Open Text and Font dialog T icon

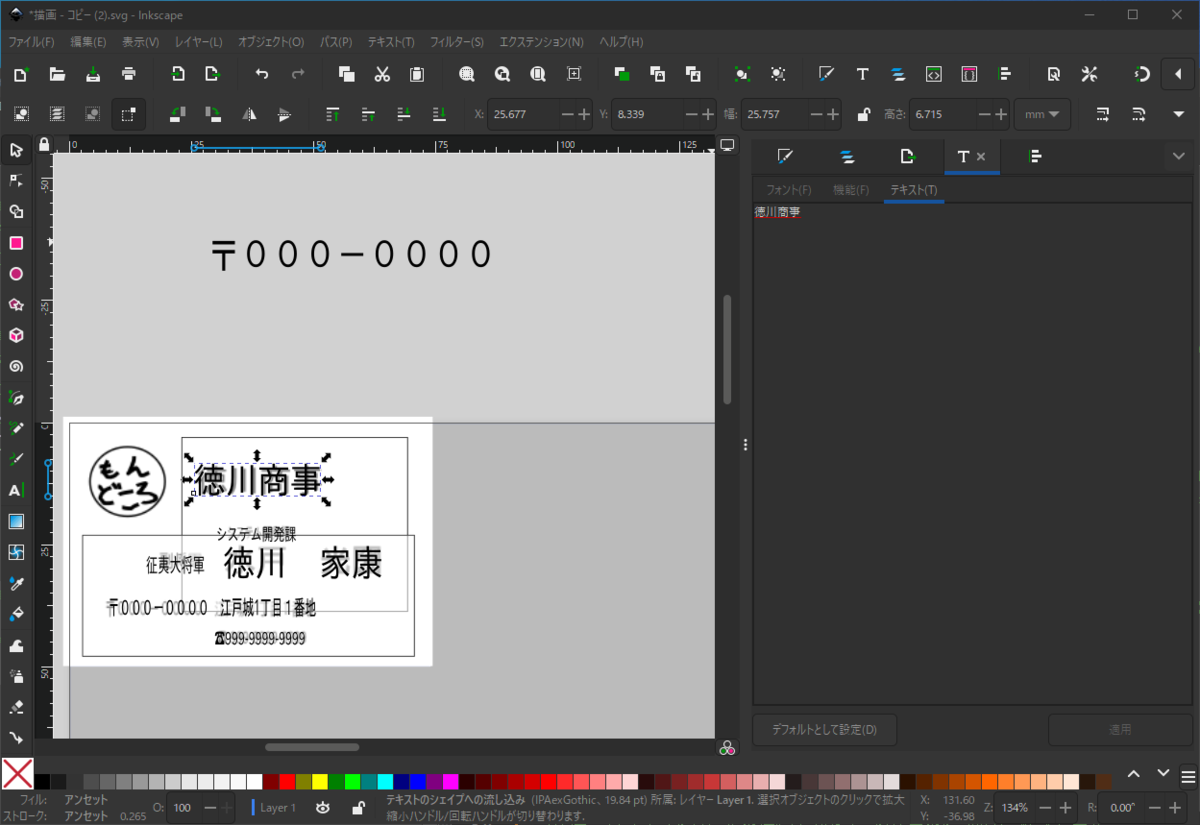click(862, 74)
